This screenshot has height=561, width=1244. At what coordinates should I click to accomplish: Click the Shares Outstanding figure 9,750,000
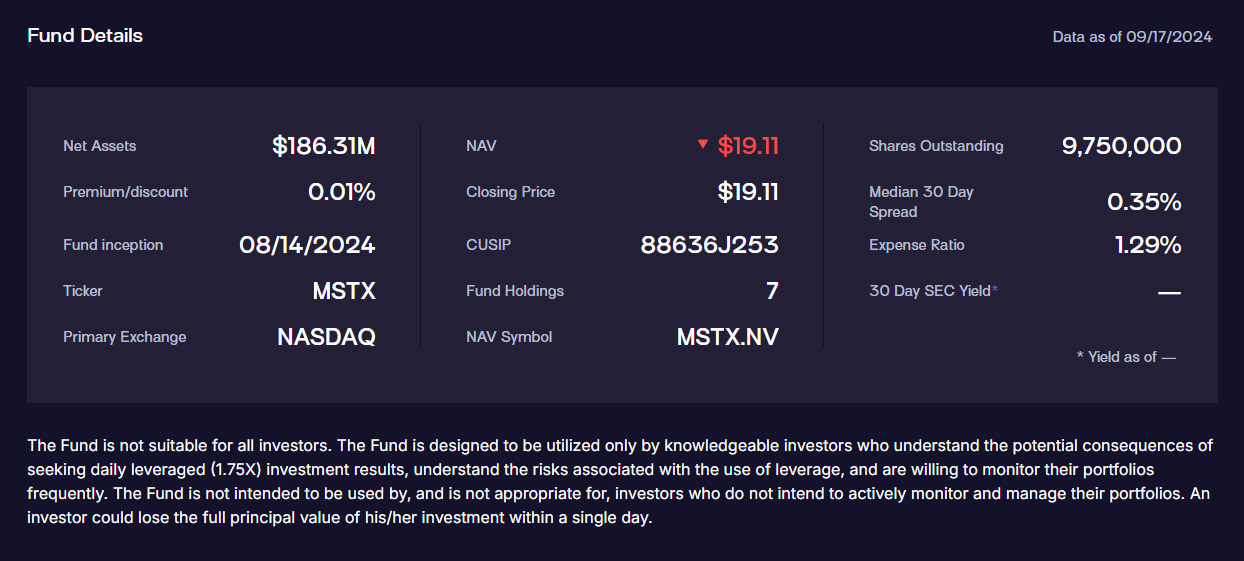click(1121, 146)
